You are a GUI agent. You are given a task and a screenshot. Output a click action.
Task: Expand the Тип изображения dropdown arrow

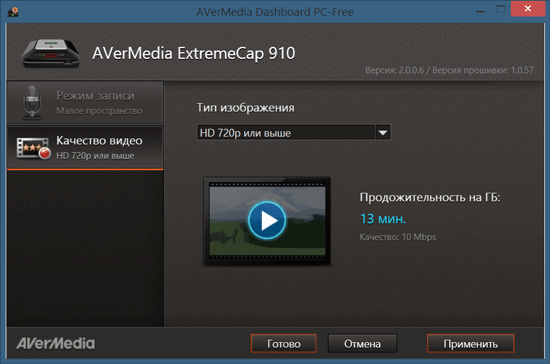(x=383, y=133)
